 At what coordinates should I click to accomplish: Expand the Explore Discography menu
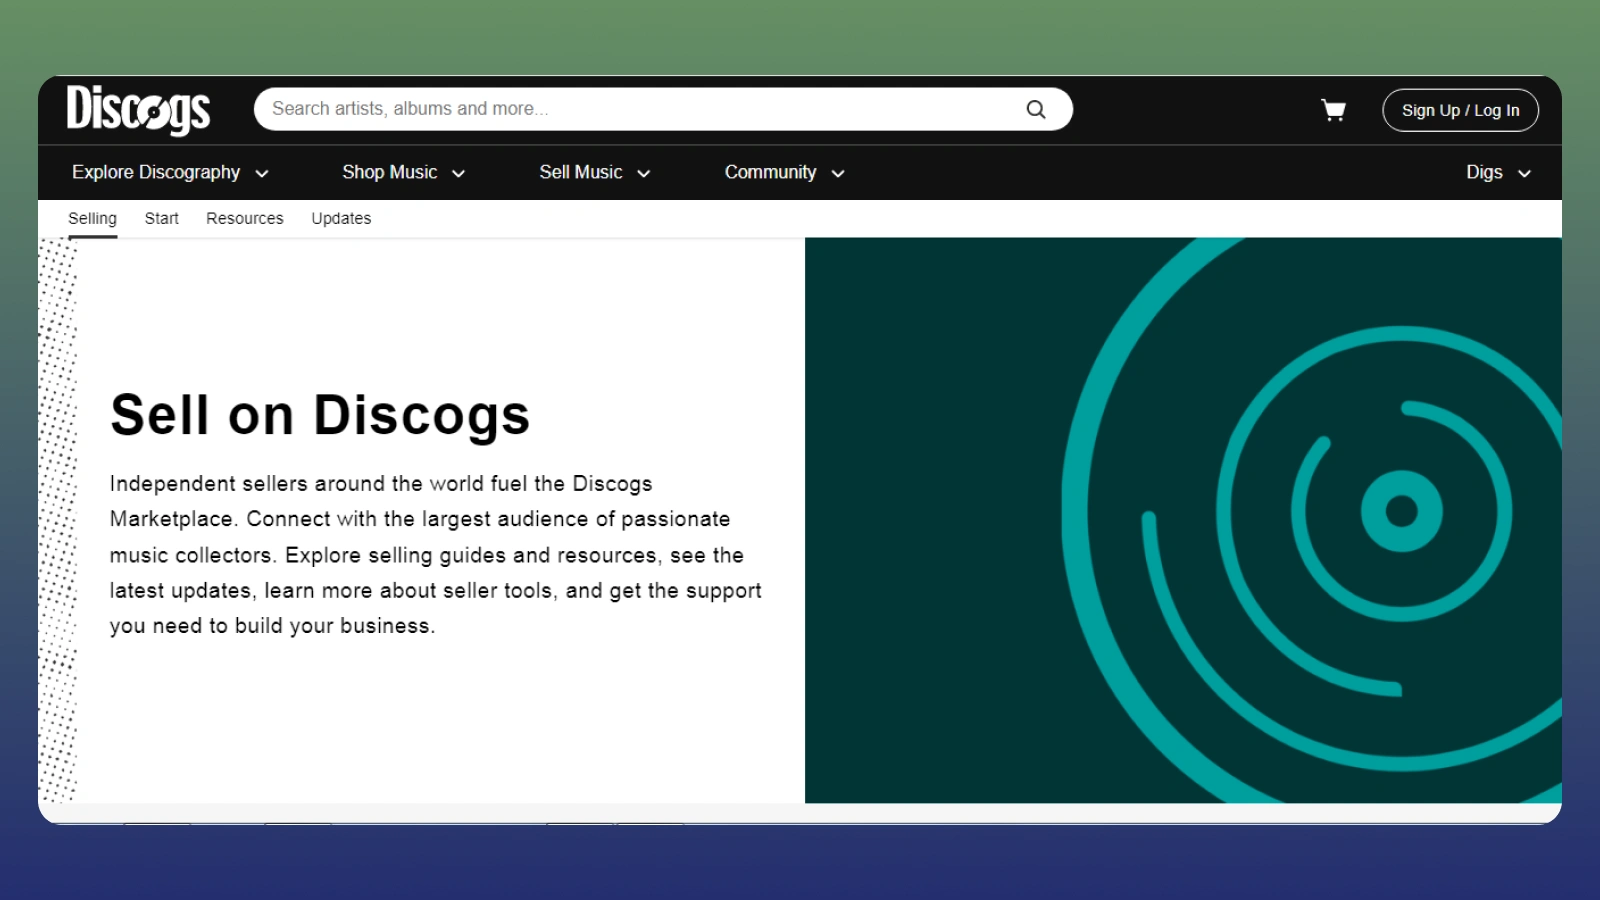coord(170,172)
